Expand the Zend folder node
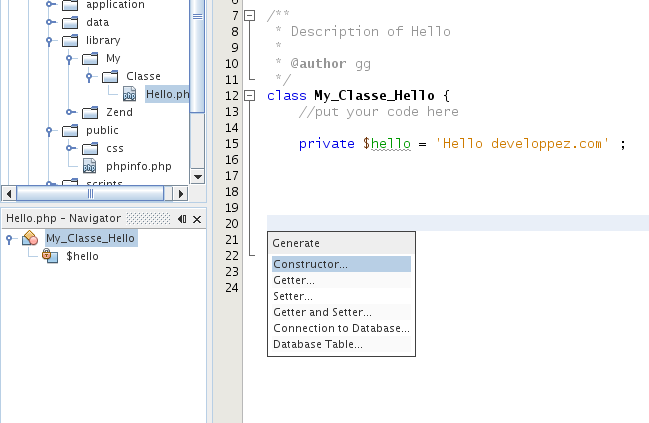 pos(69,113)
